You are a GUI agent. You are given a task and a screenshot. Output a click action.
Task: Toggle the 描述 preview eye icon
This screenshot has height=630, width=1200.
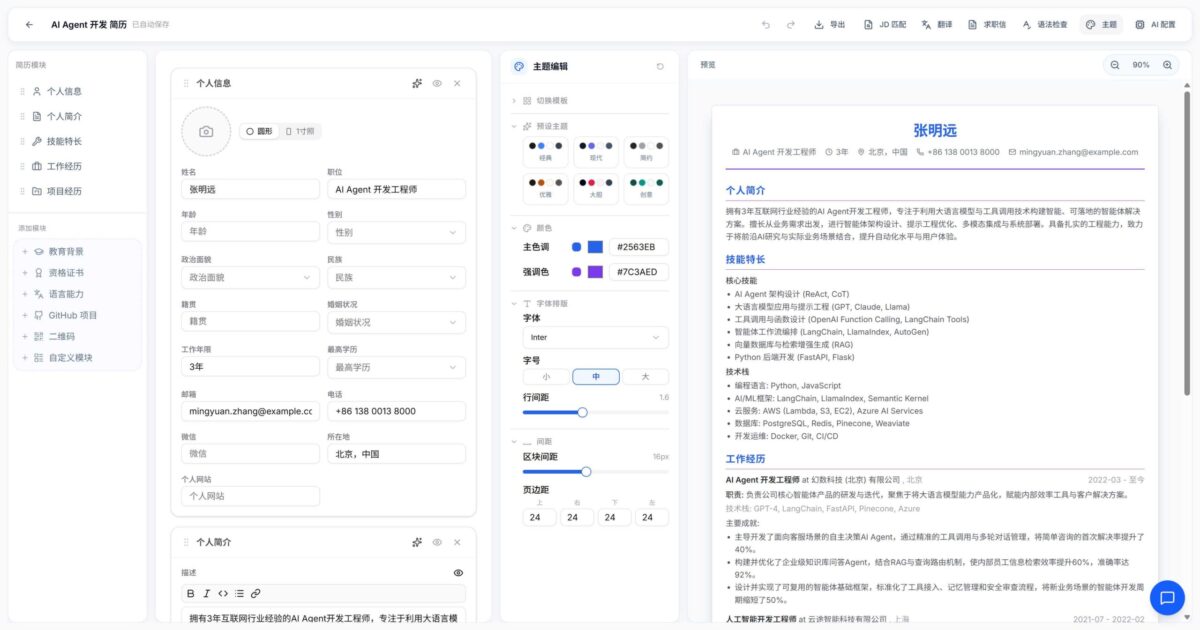point(458,573)
